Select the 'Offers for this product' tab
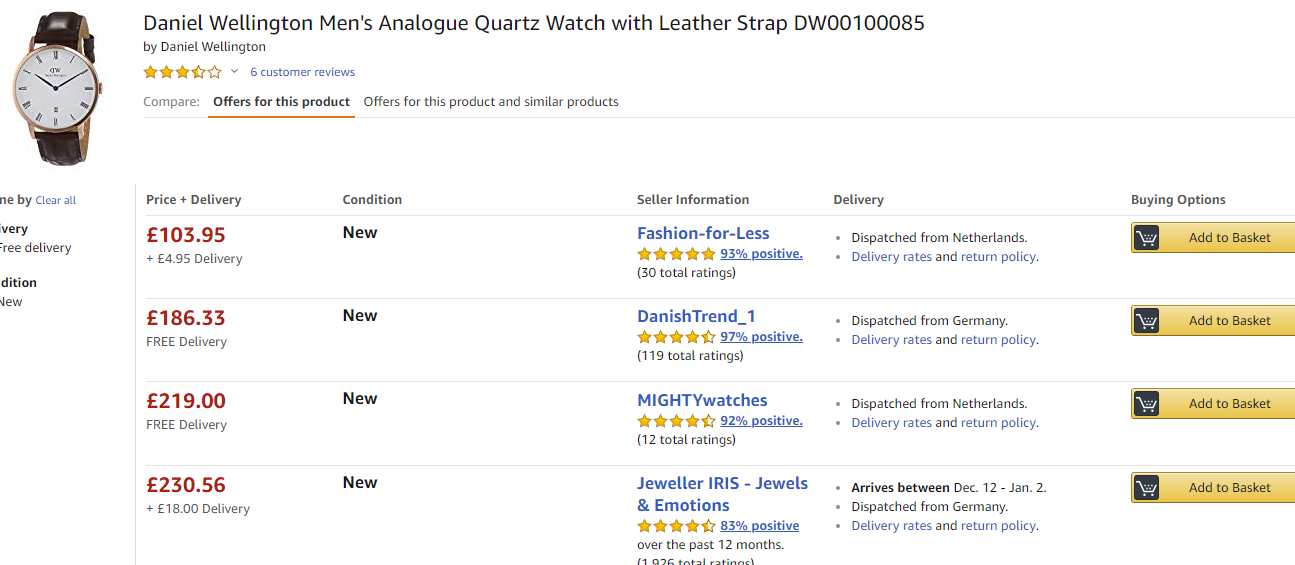 (x=281, y=102)
